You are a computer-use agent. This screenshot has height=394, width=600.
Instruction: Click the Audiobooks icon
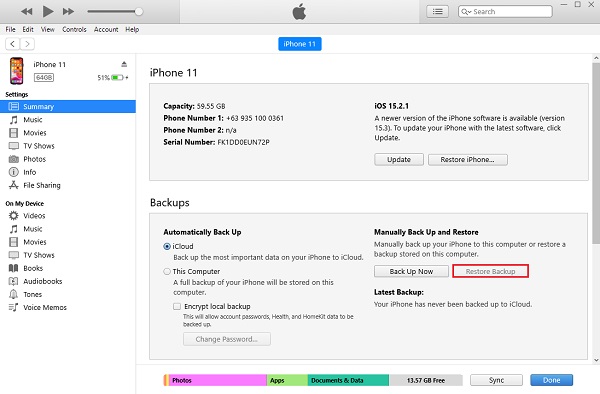pos(13,281)
